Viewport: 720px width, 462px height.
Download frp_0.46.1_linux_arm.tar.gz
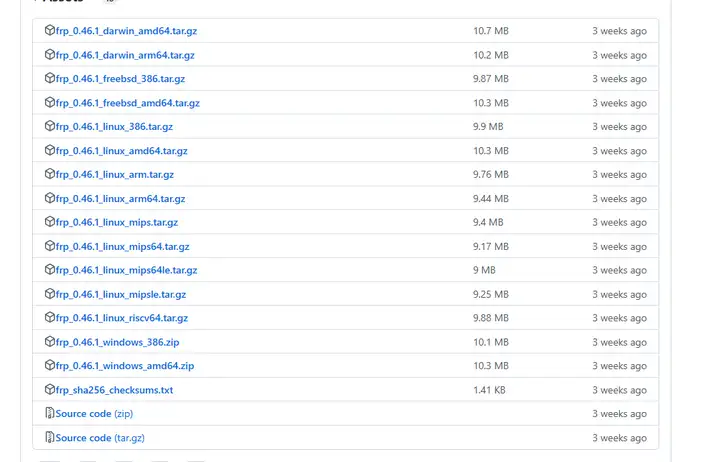[115, 175]
